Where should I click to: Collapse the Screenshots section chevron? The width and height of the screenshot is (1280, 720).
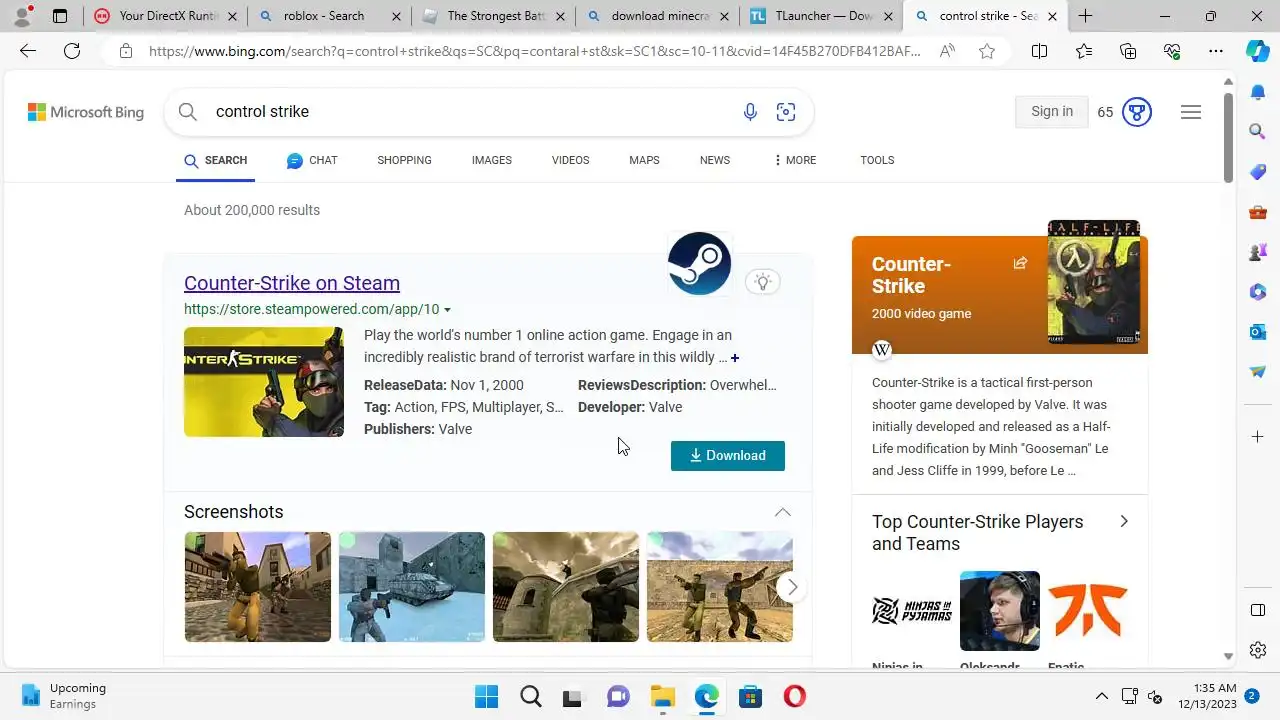point(783,512)
